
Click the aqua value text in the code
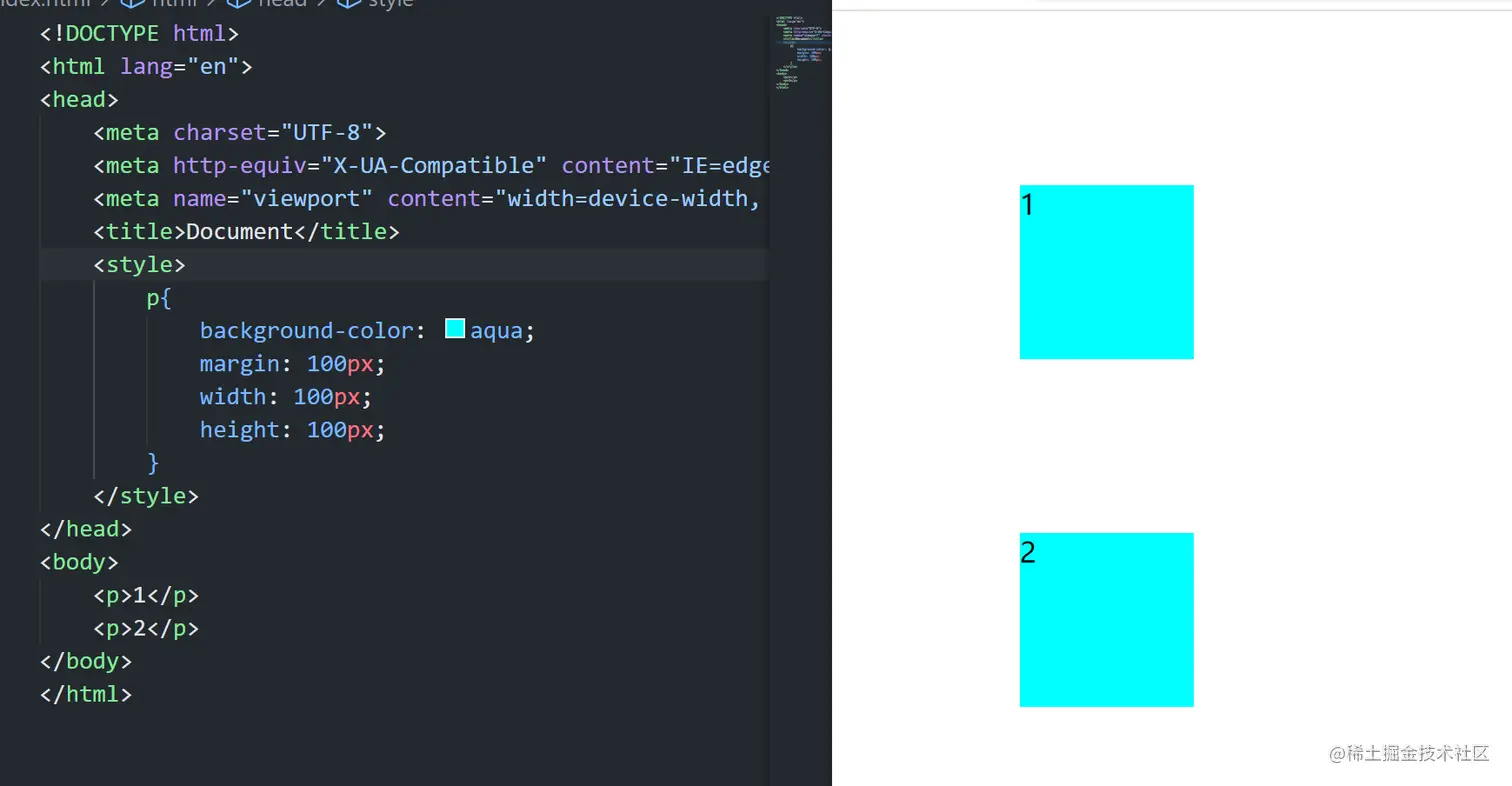pyautogui.click(x=497, y=331)
